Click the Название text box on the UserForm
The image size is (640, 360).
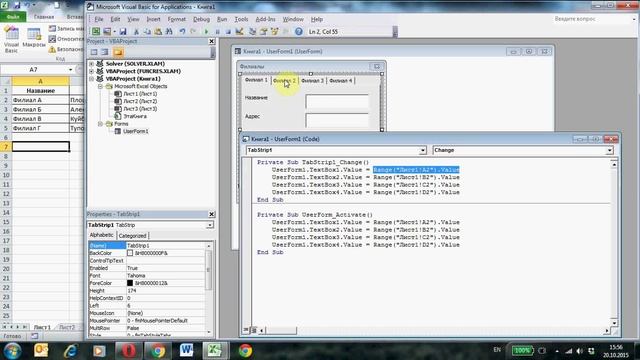[337, 101]
